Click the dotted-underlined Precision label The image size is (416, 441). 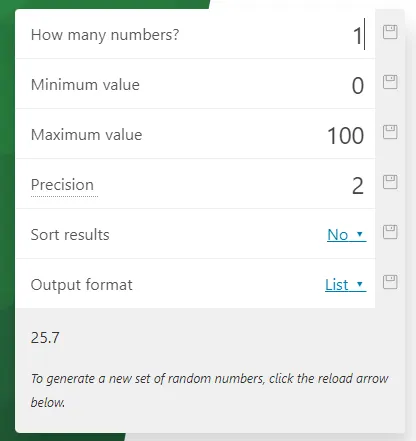click(62, 185)
